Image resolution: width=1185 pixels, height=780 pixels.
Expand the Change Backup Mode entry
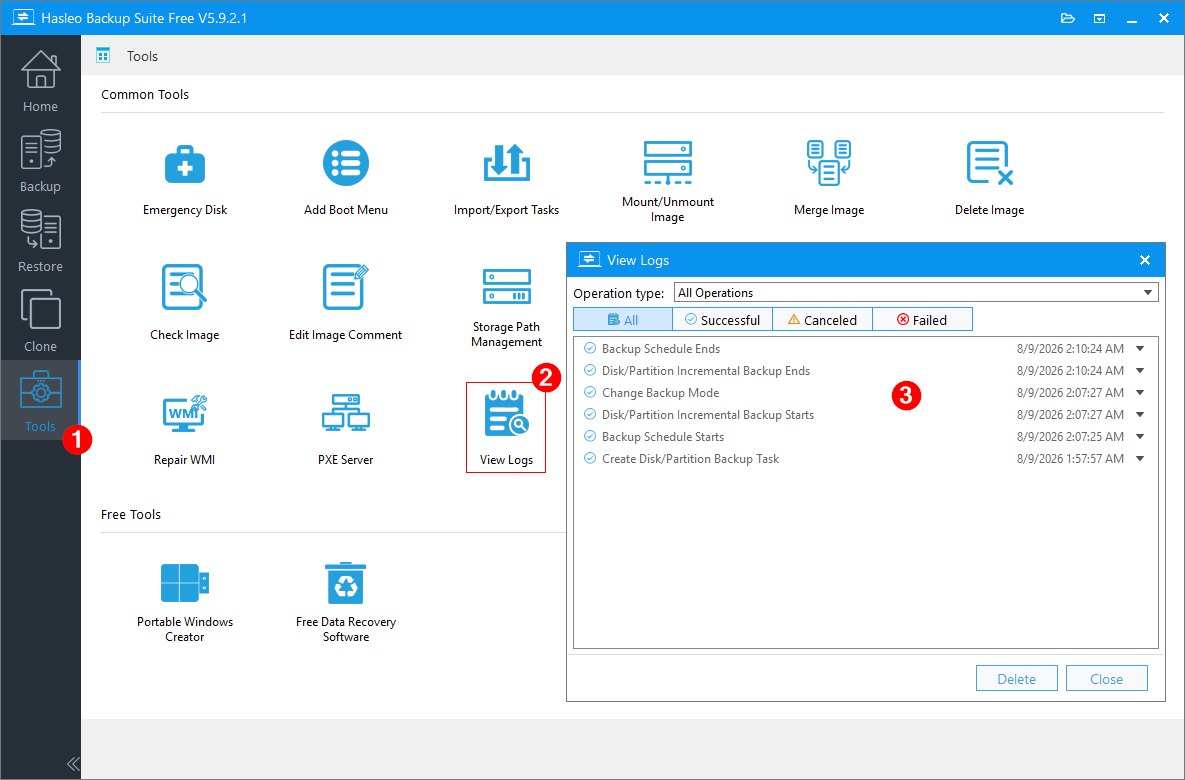tap(1140, 392)
